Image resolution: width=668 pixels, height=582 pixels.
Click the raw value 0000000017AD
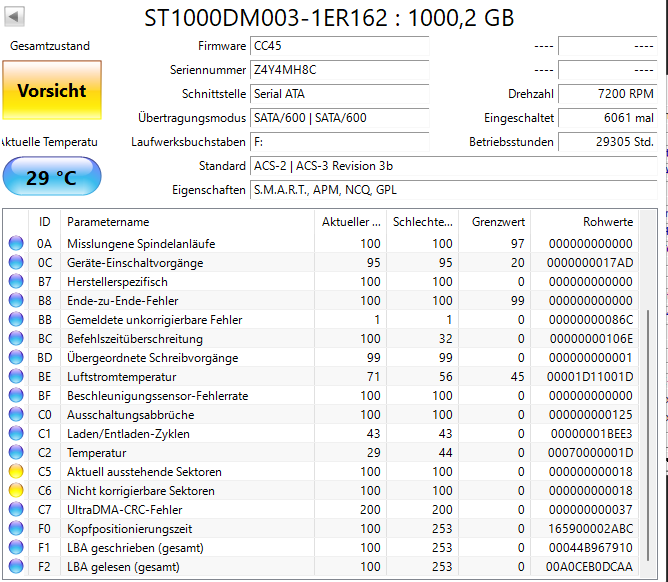tap(590, 262)
